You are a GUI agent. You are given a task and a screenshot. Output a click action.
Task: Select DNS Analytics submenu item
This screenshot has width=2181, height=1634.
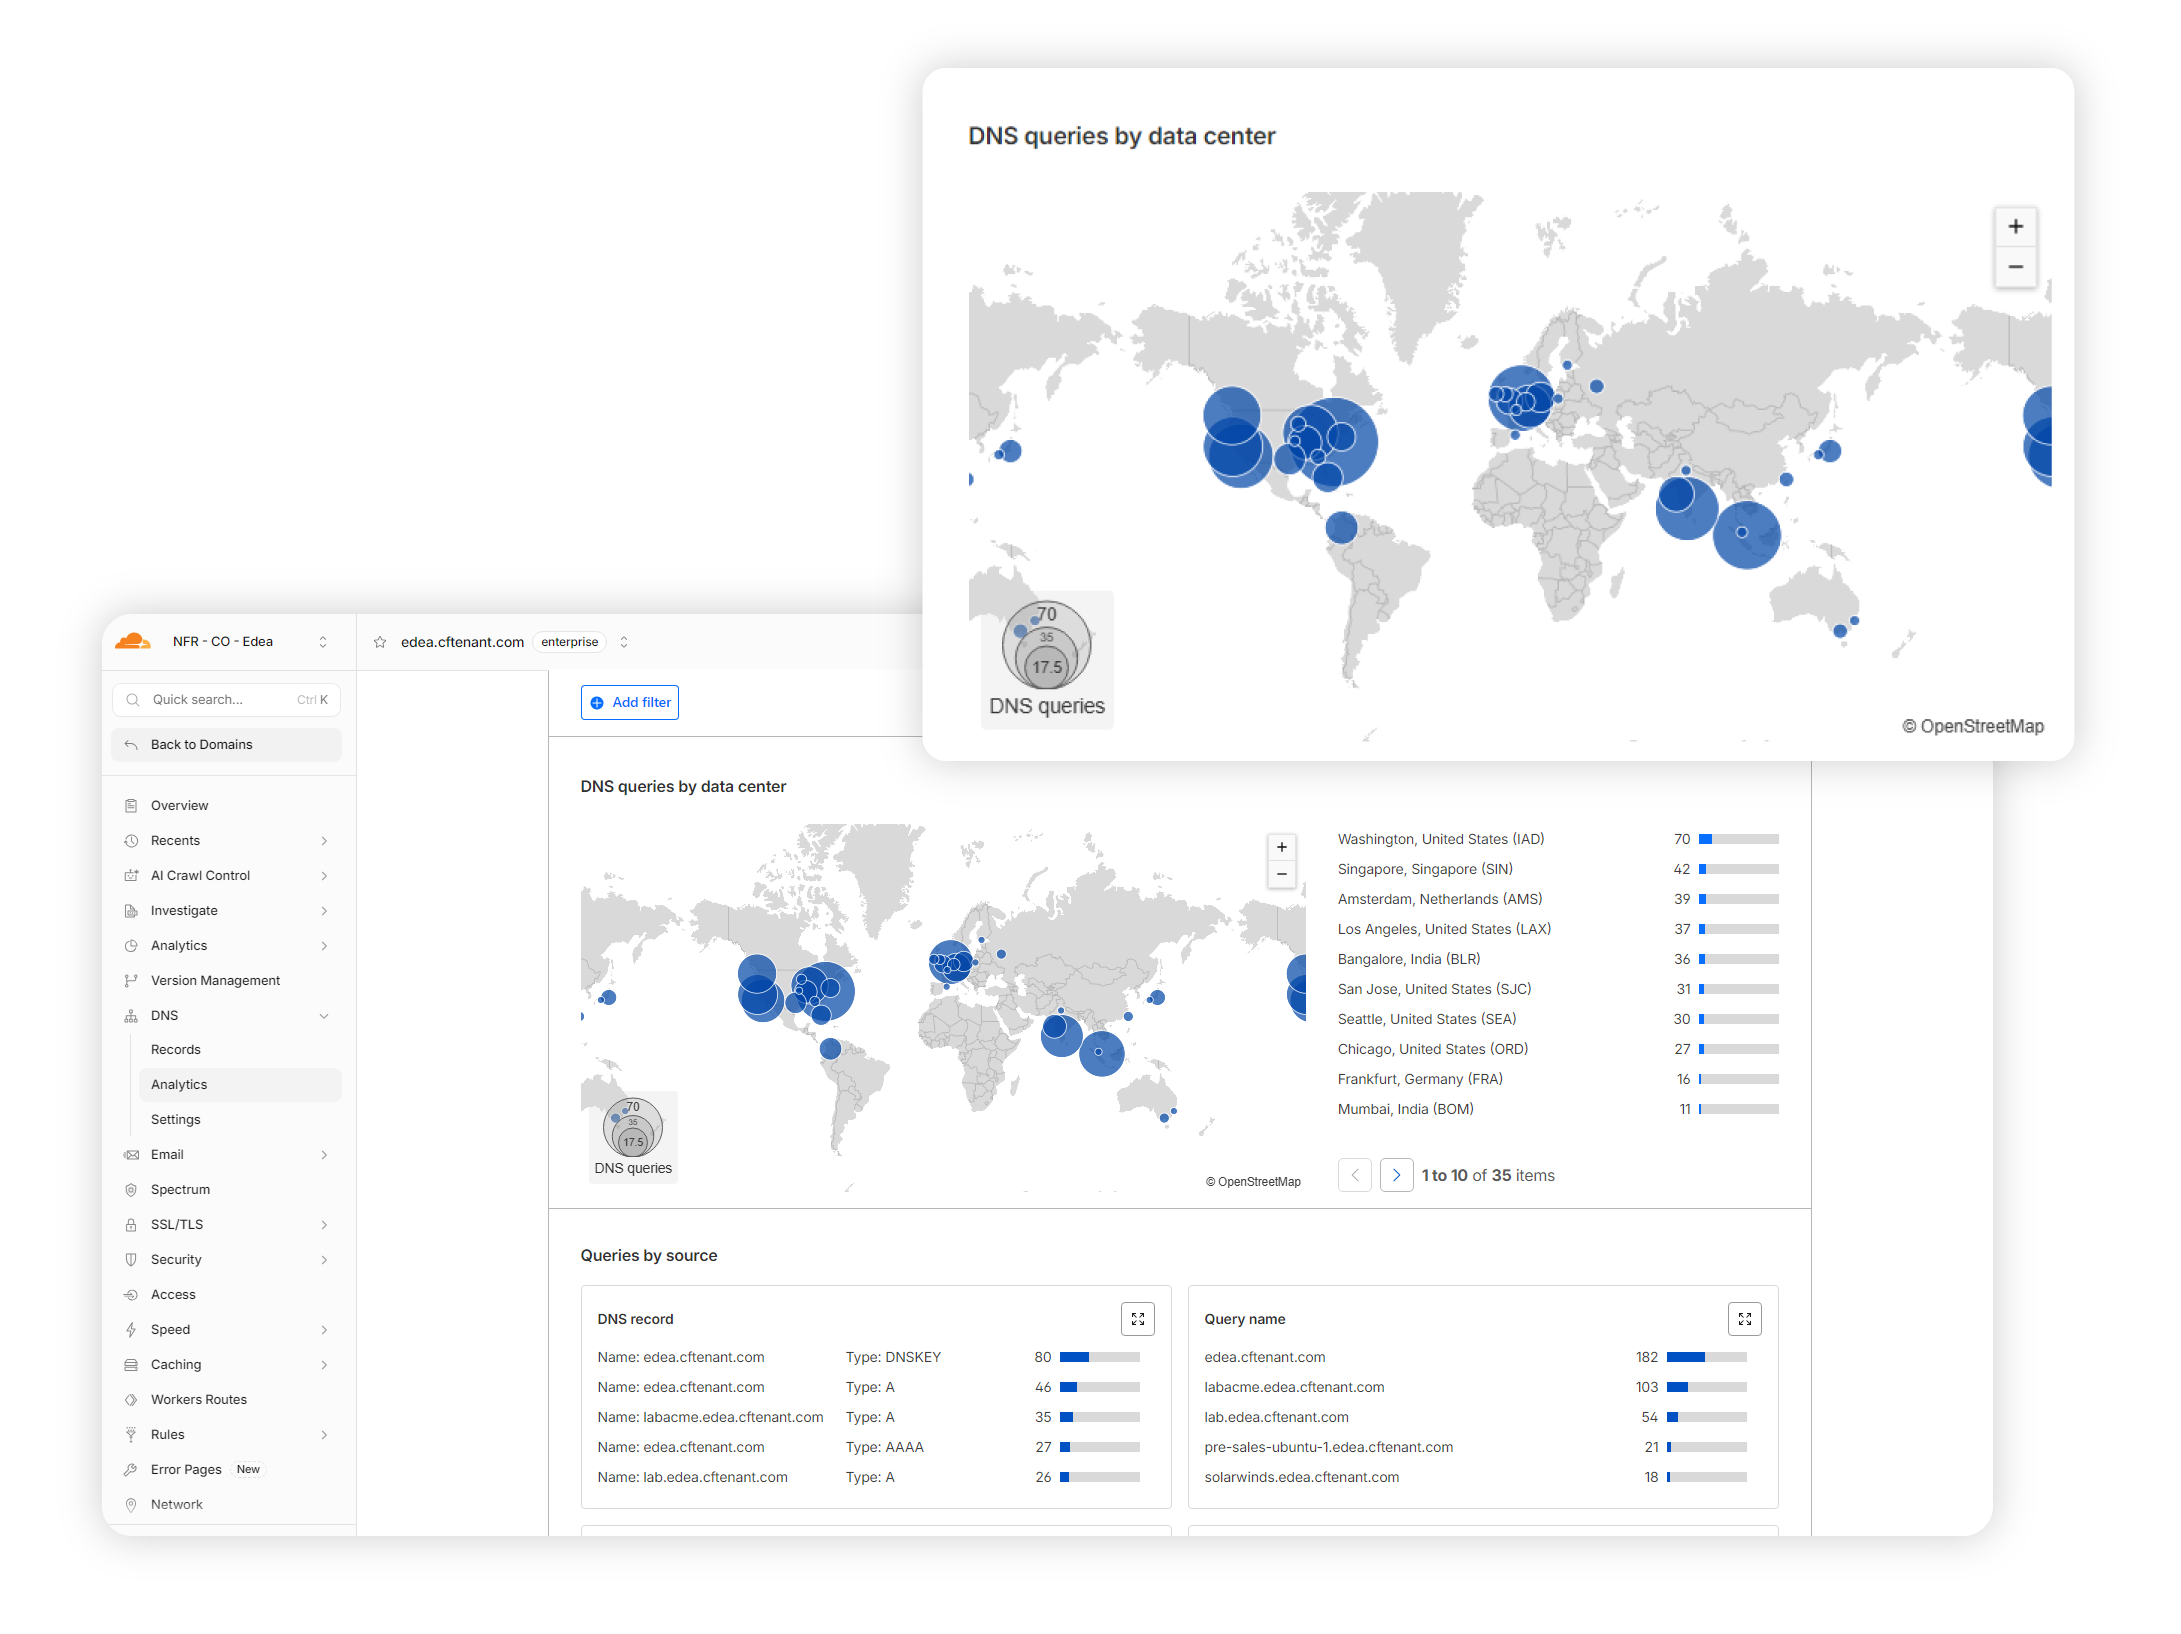240,1084
